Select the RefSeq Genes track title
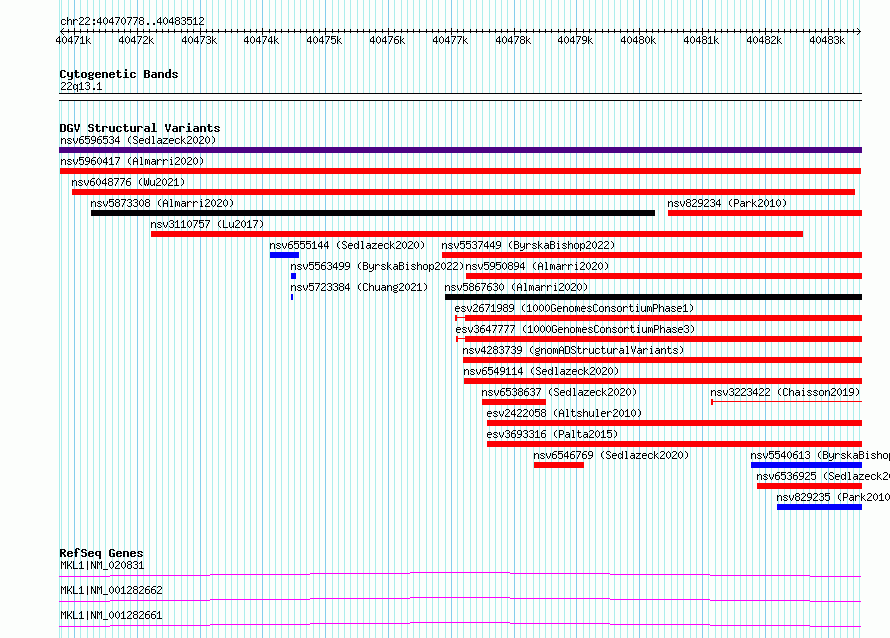Viewport: 890px width, 638px height. click(102, 553)
